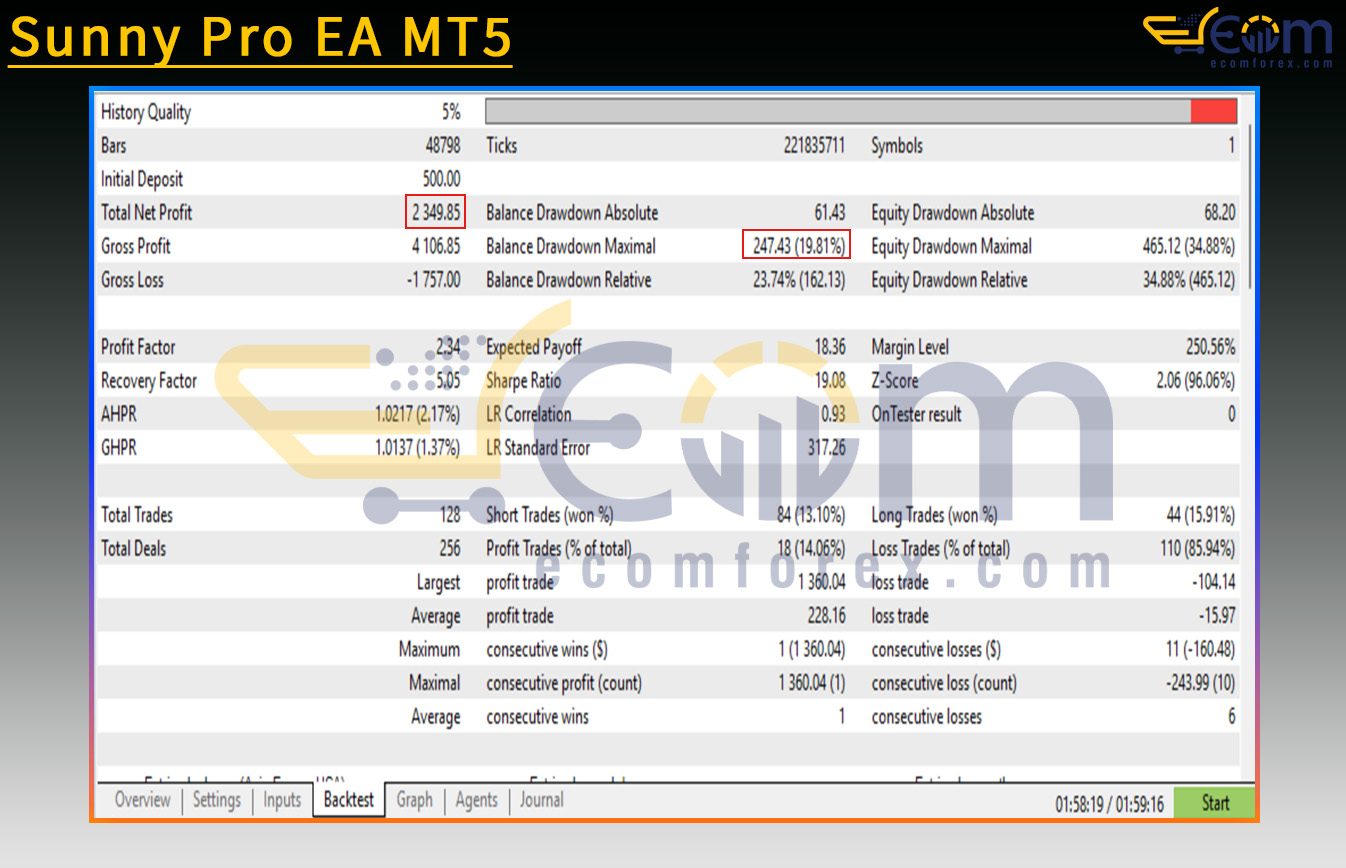Click the elapsed time 01:58:19 / 01:59:16
The height and width of the screenshot is (868, 1346).
click(1109, 804)
